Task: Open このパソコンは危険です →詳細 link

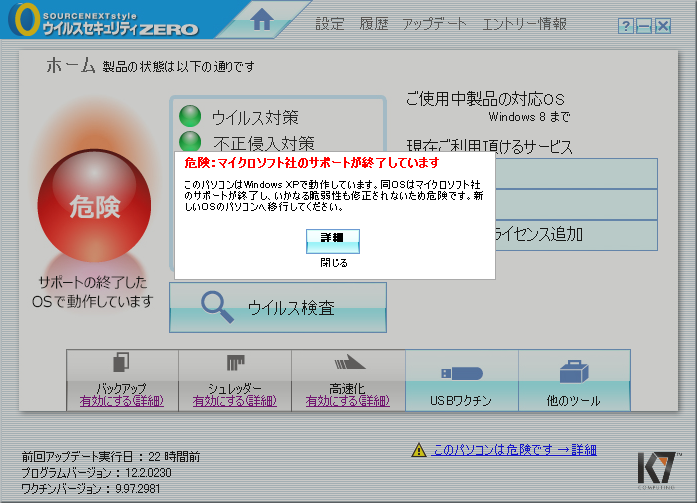Action: 515,450
